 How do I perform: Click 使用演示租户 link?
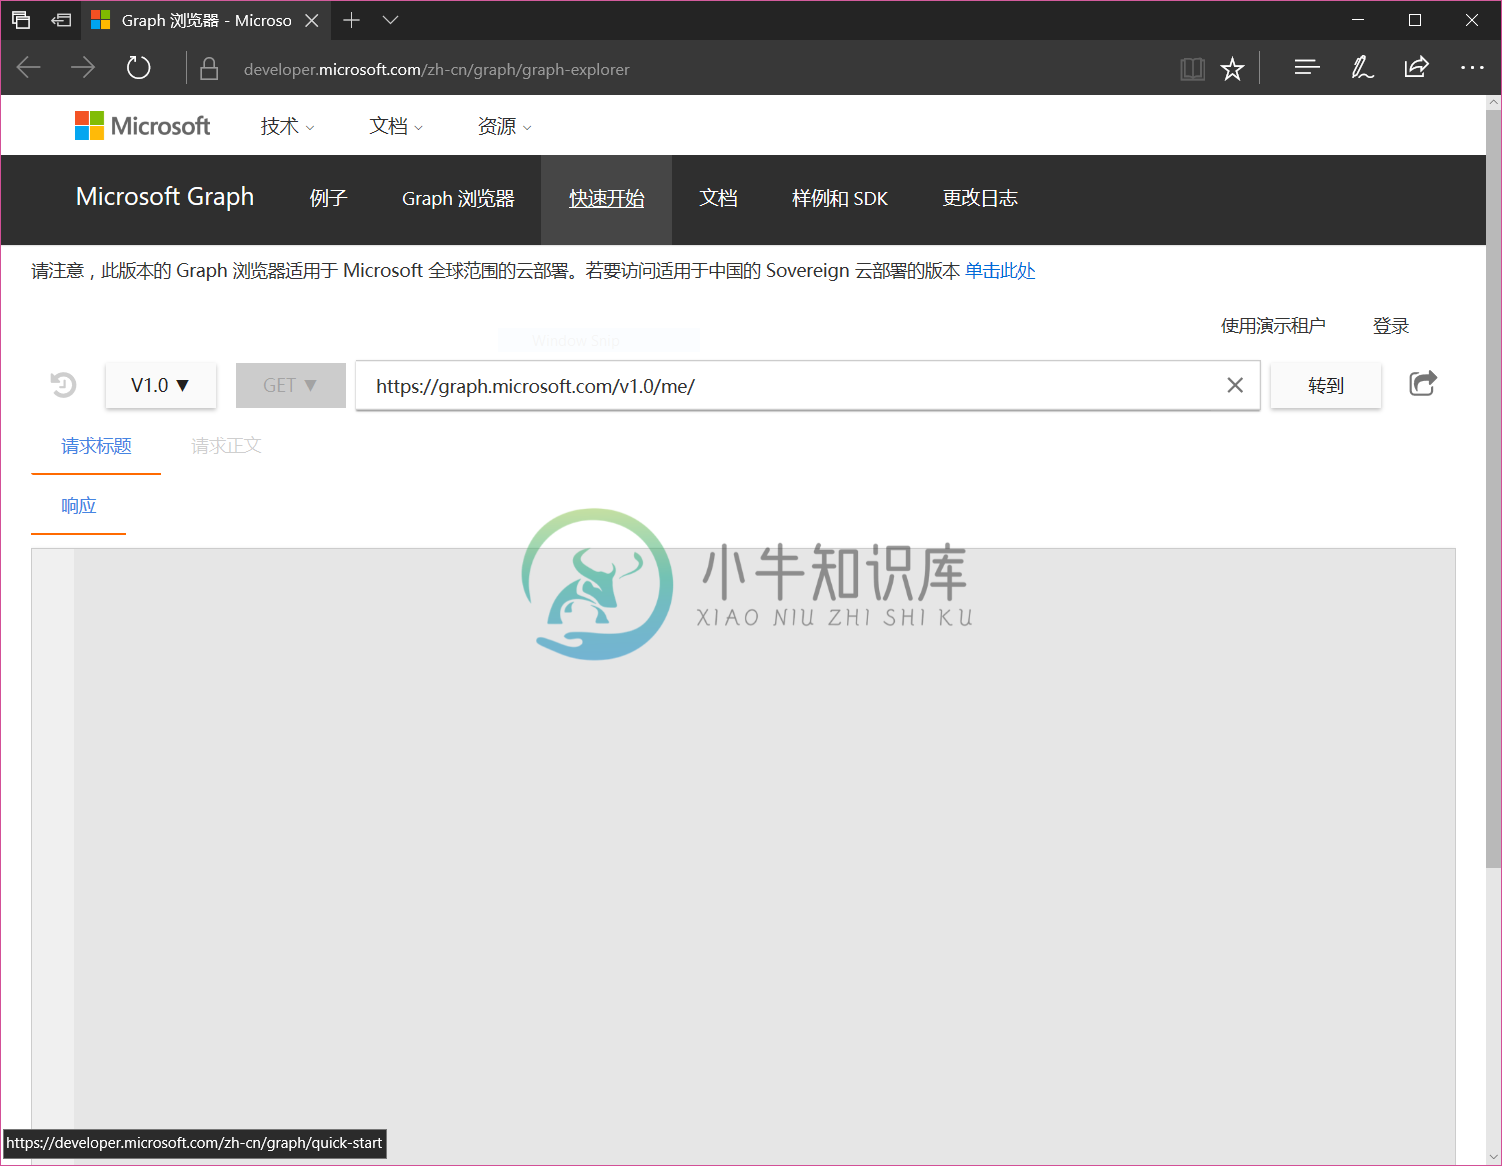[1273, 326]
